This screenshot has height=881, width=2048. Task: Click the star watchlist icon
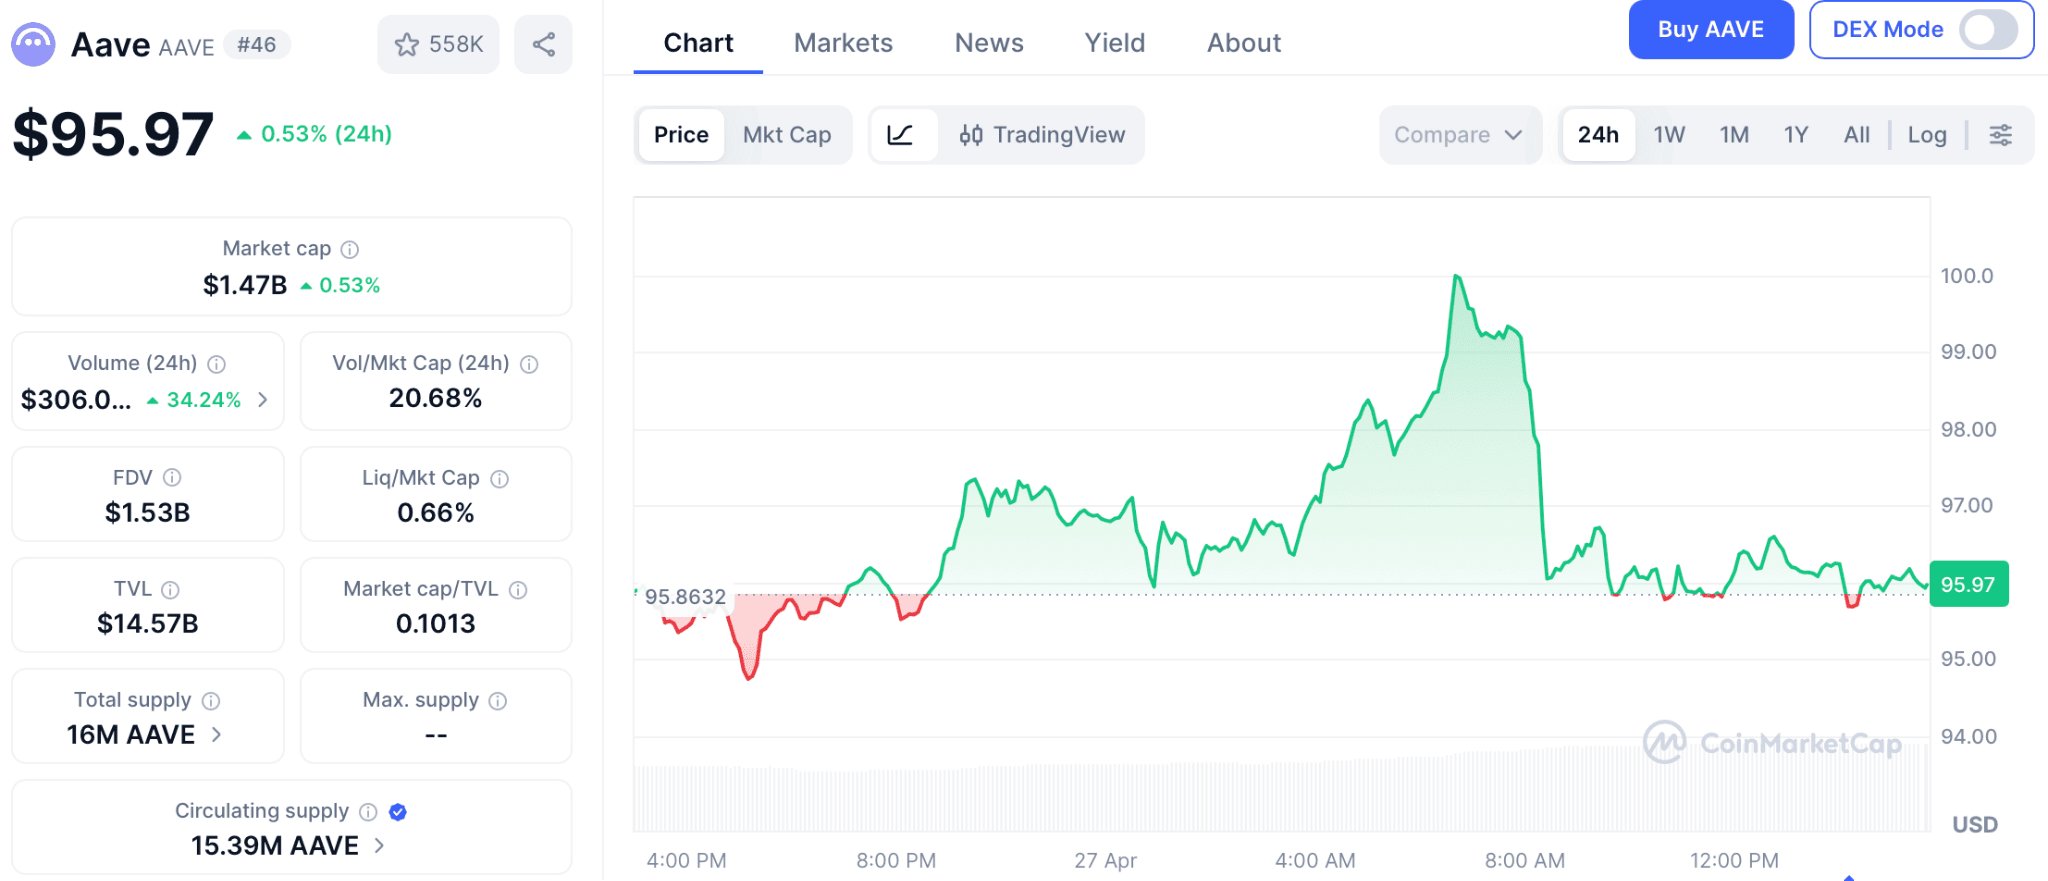point(407,45)
